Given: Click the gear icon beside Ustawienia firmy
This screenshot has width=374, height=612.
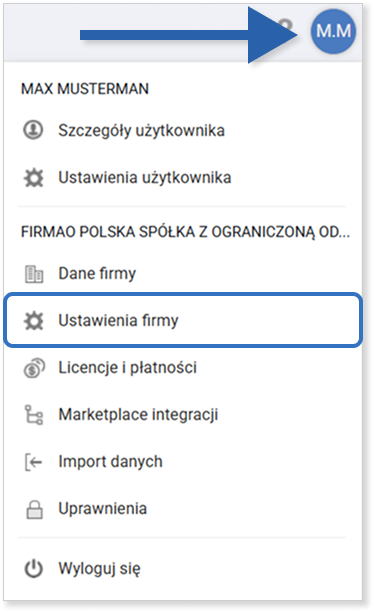Looking at the screenshot, I should tap(34, 321).
